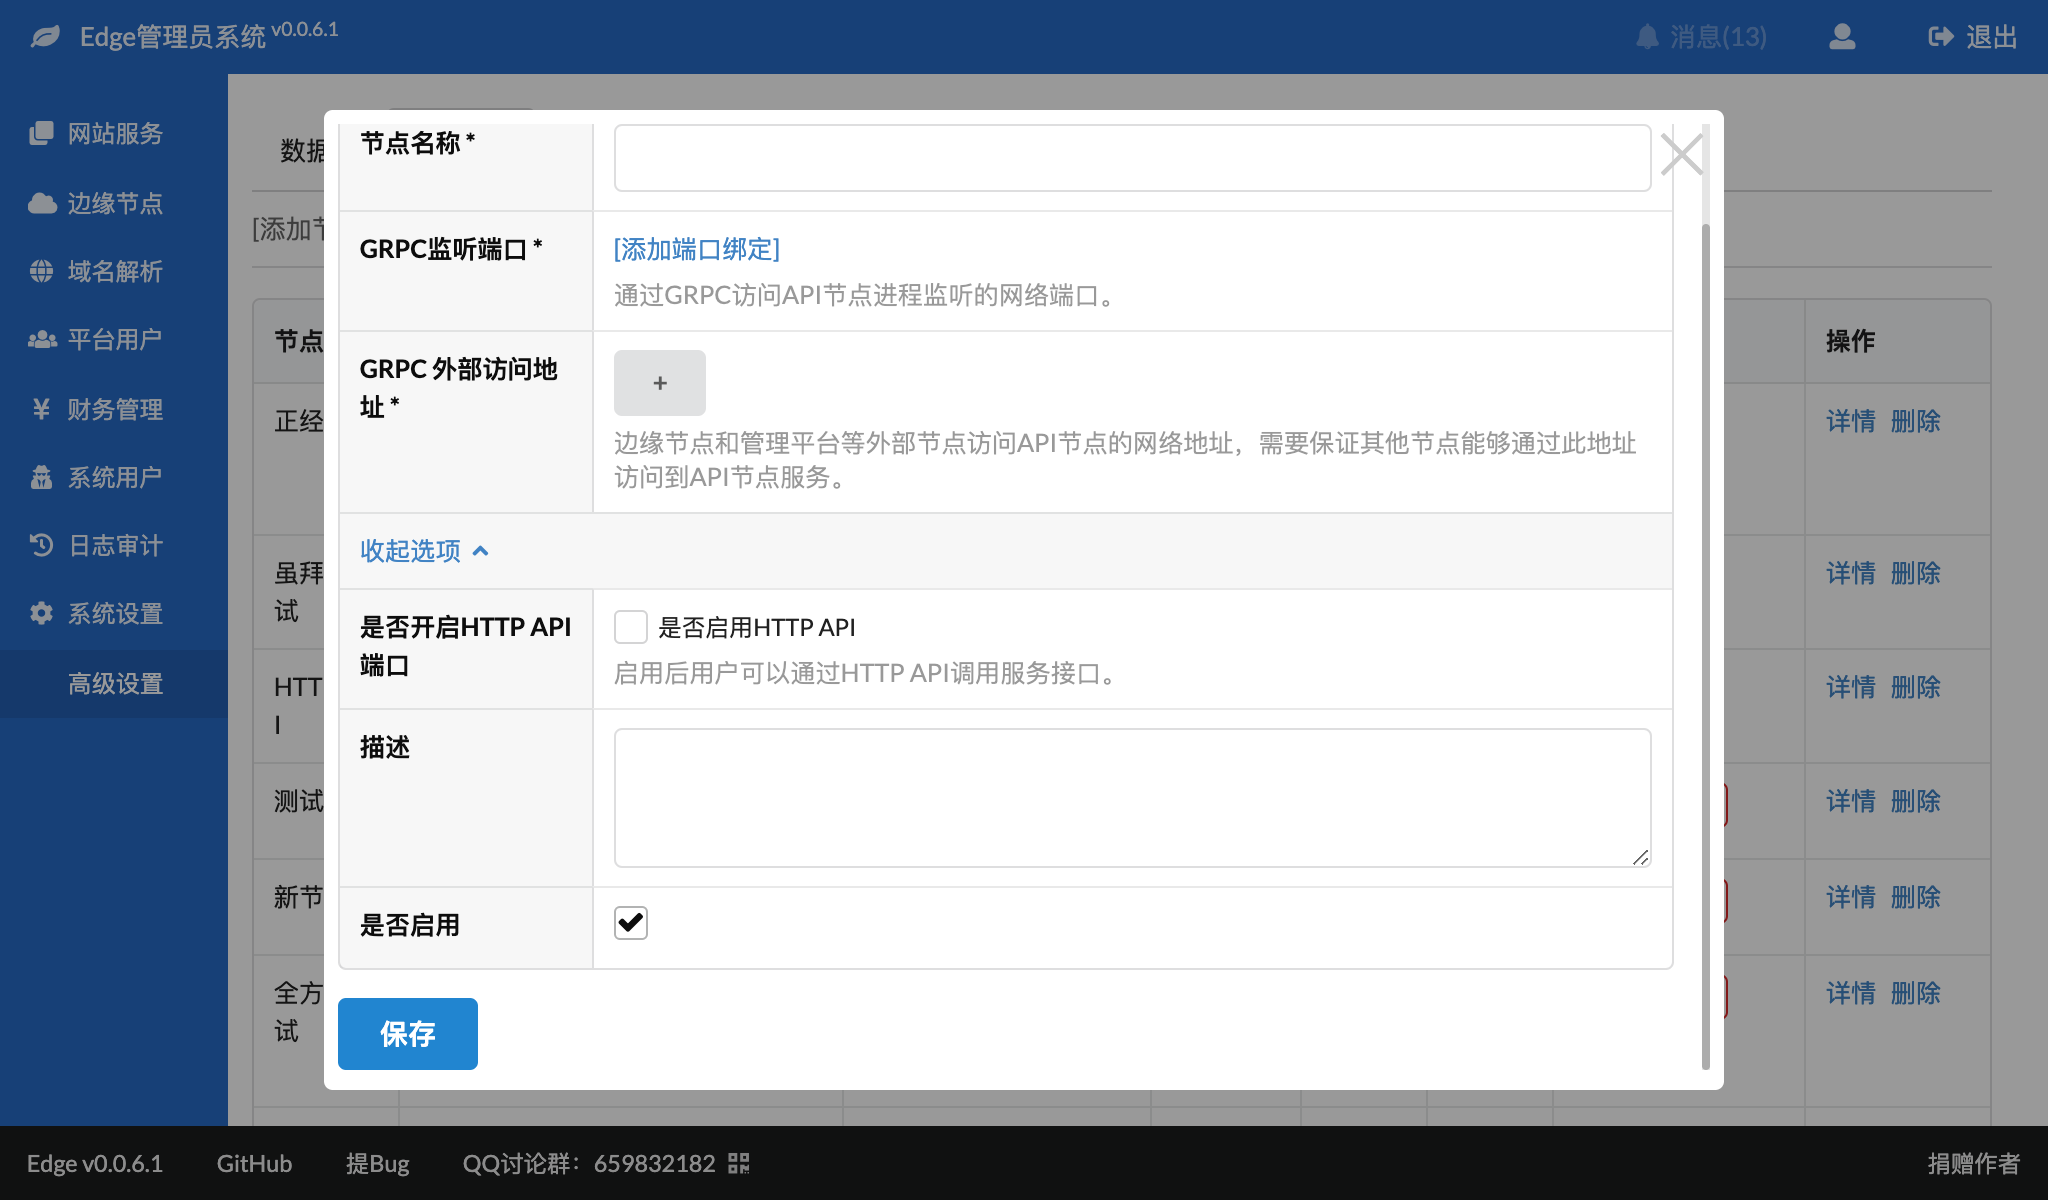Click 详情 in the HTT node row
This screenshot has height=1200, width=2048.
pyautogui.click(x=1851, y=687)
